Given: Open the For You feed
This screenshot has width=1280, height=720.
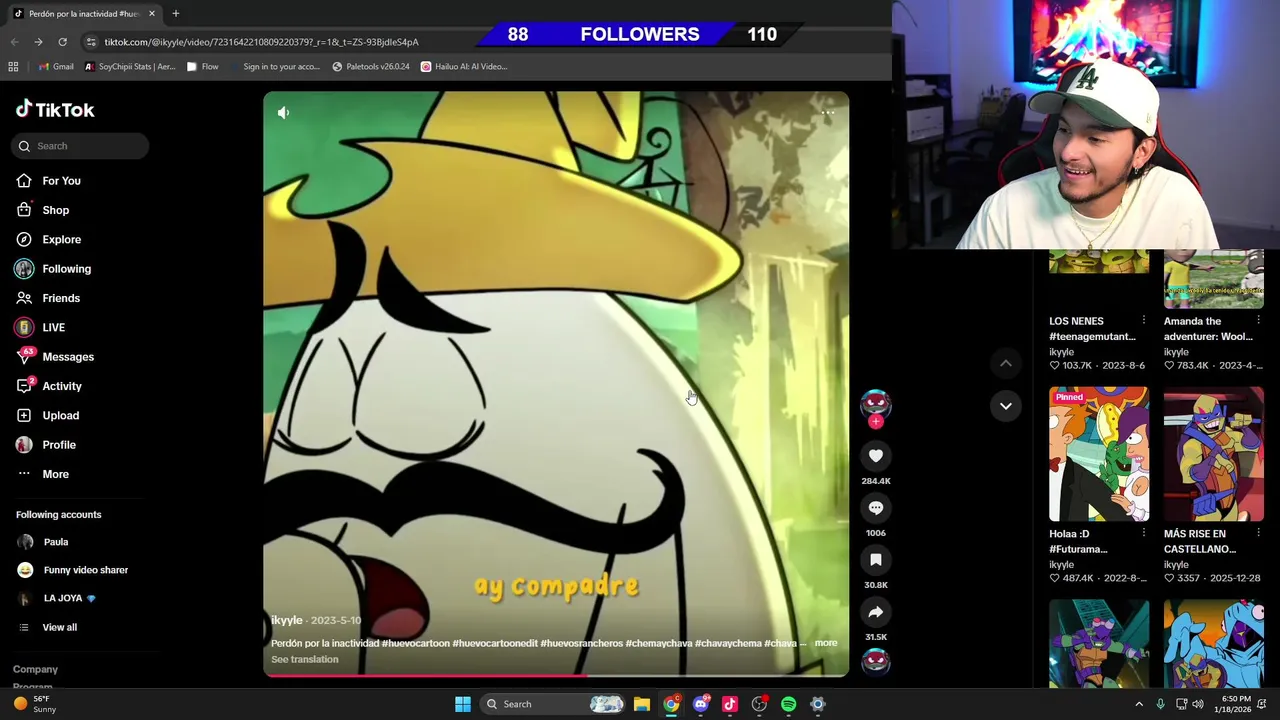Looking at the screenshot, I should click(61, 181).
